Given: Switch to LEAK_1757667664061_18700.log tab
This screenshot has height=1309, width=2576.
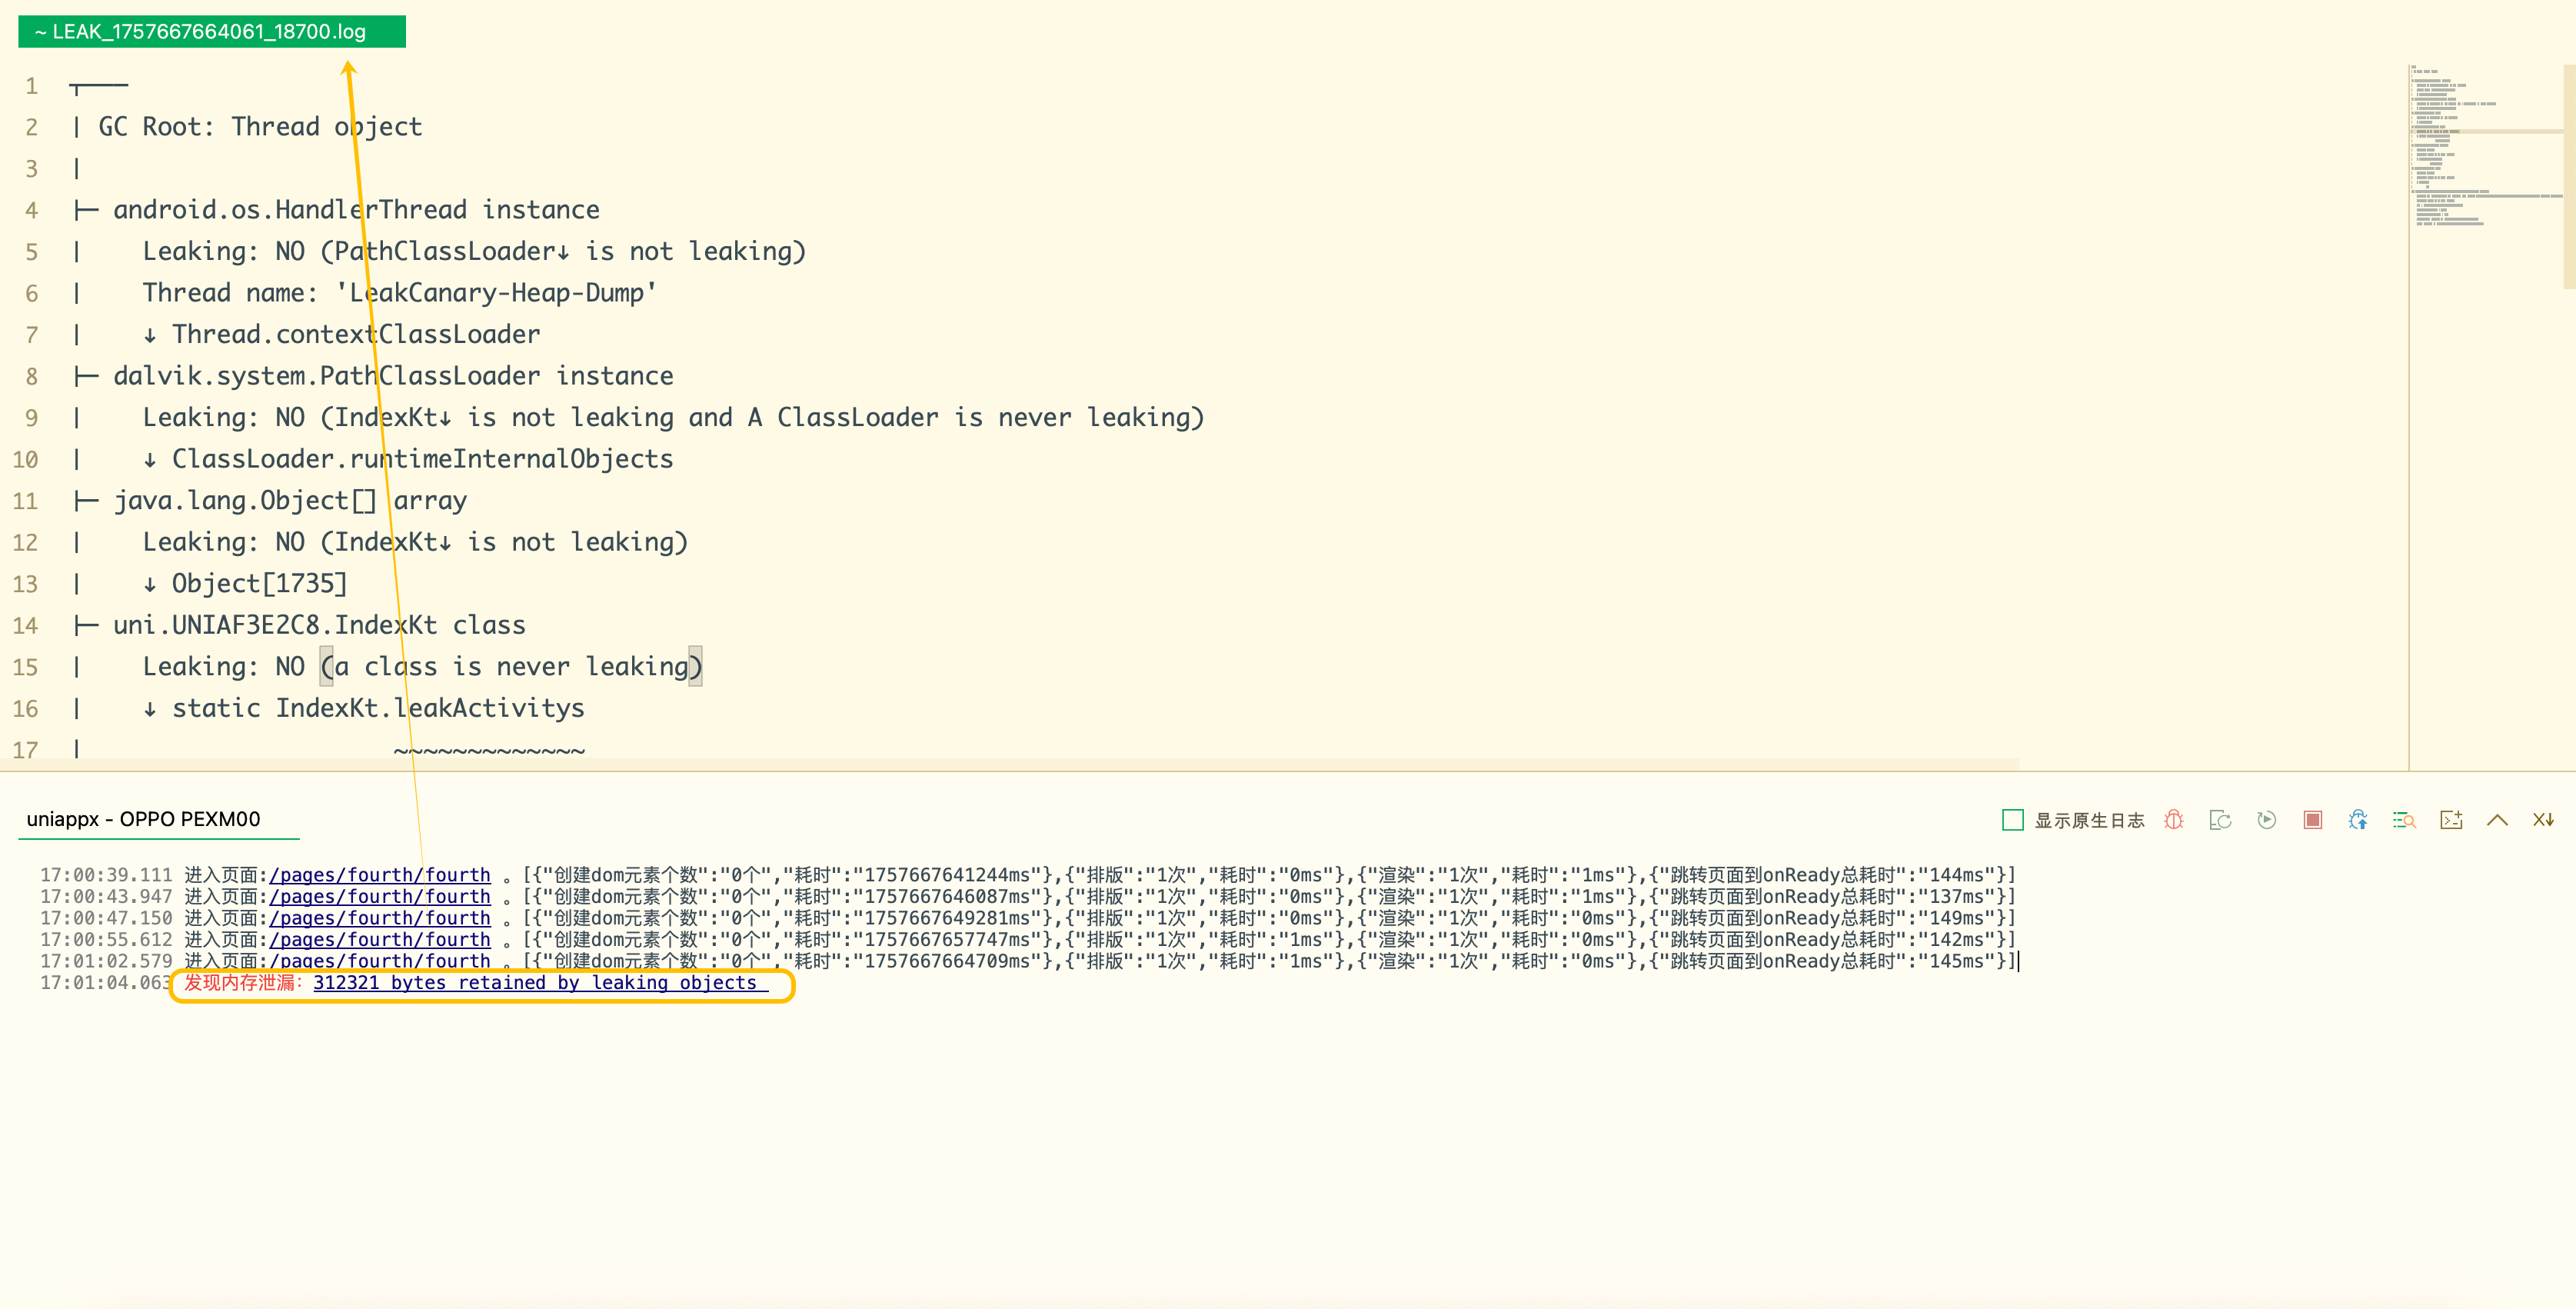Looking at the screenshot, I should tap(212, 31).
